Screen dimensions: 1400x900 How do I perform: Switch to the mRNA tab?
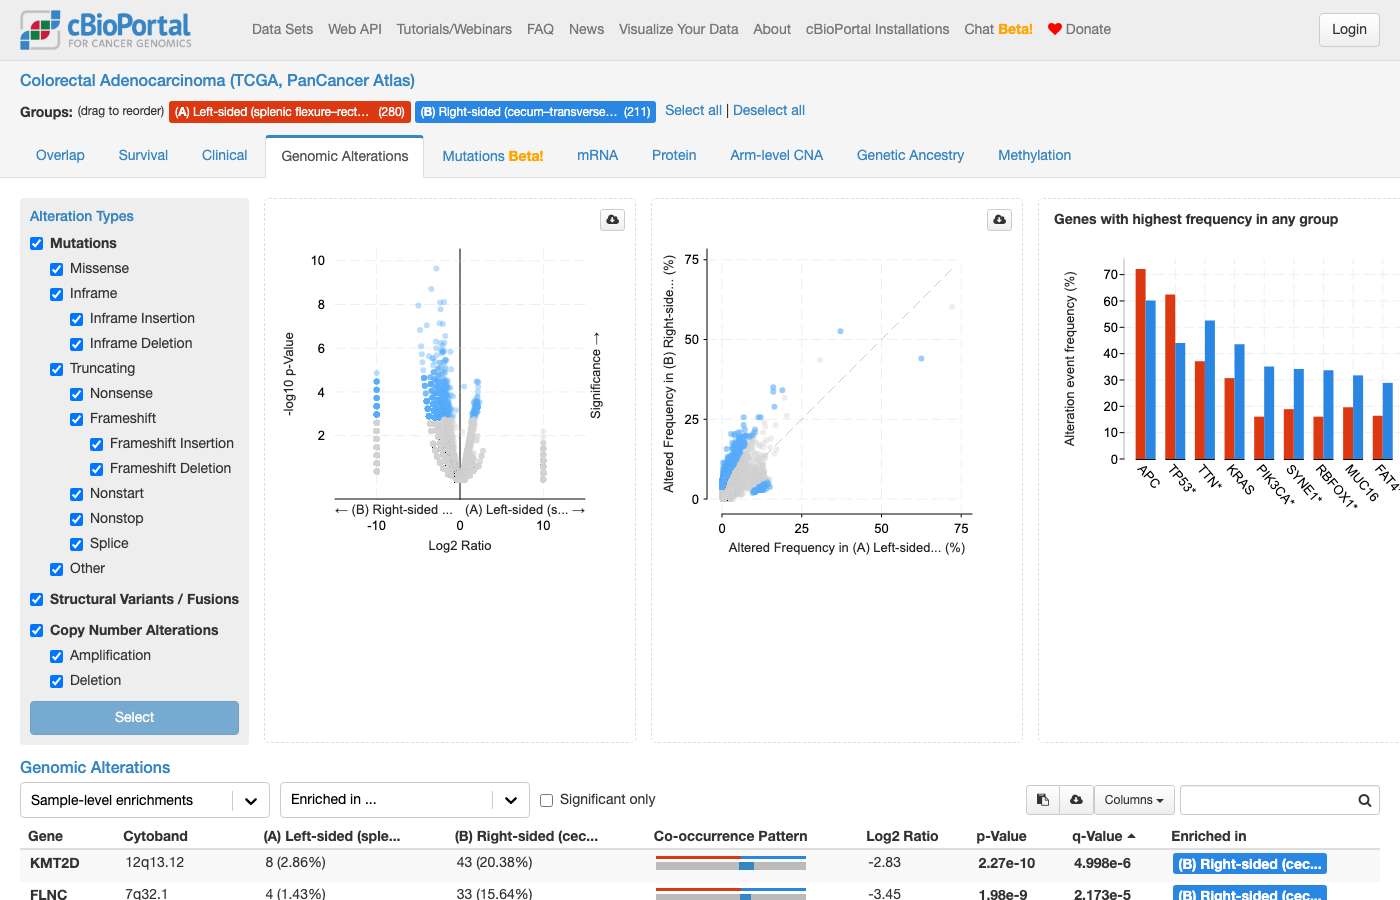tap(598, 155)
